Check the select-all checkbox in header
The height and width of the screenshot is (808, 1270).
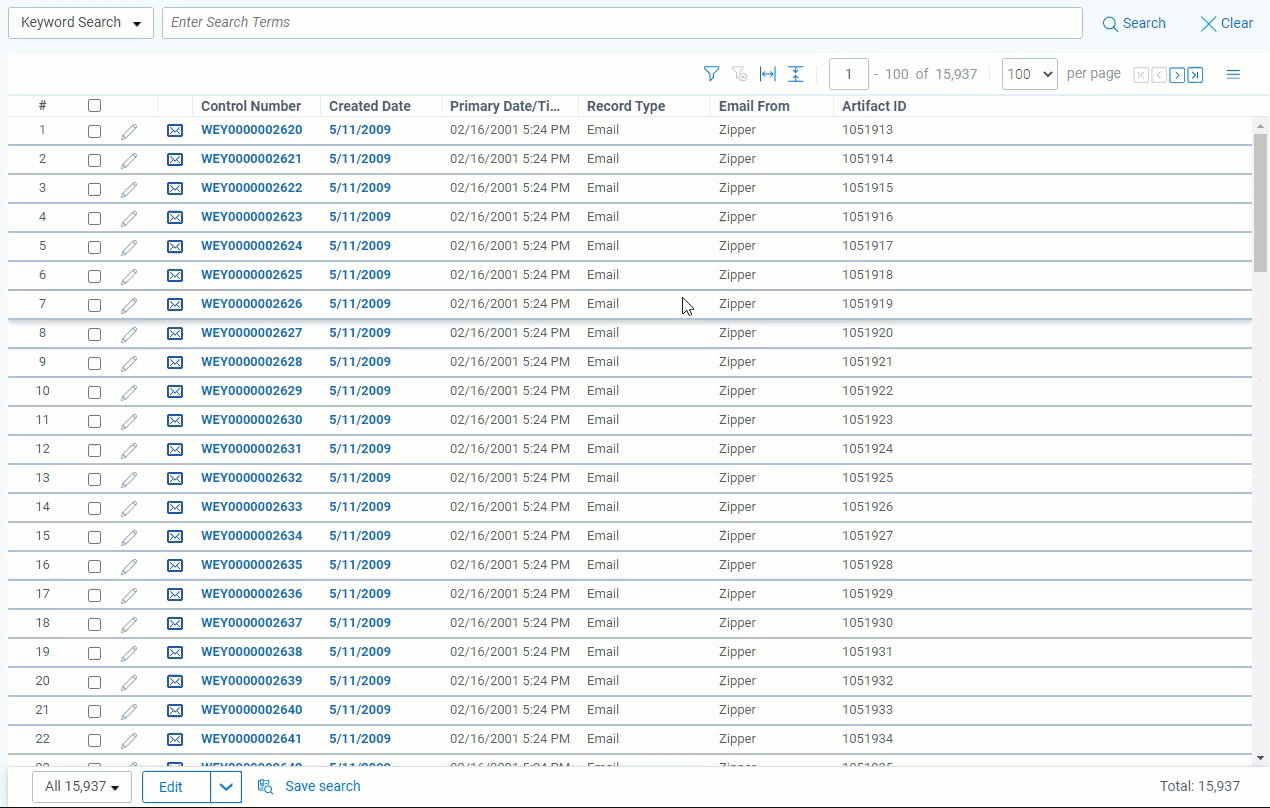[94, 106]
